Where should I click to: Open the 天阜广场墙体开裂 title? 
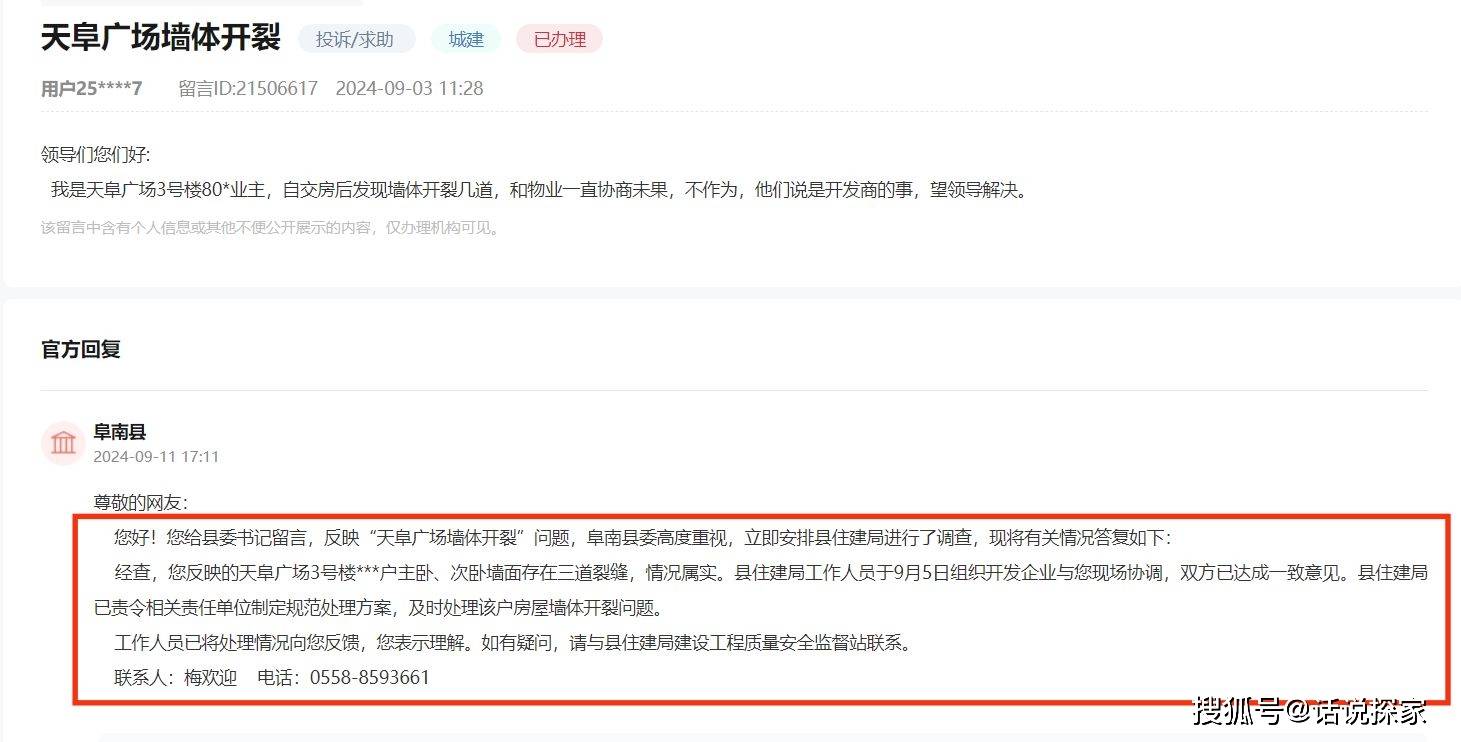[161, 38]
